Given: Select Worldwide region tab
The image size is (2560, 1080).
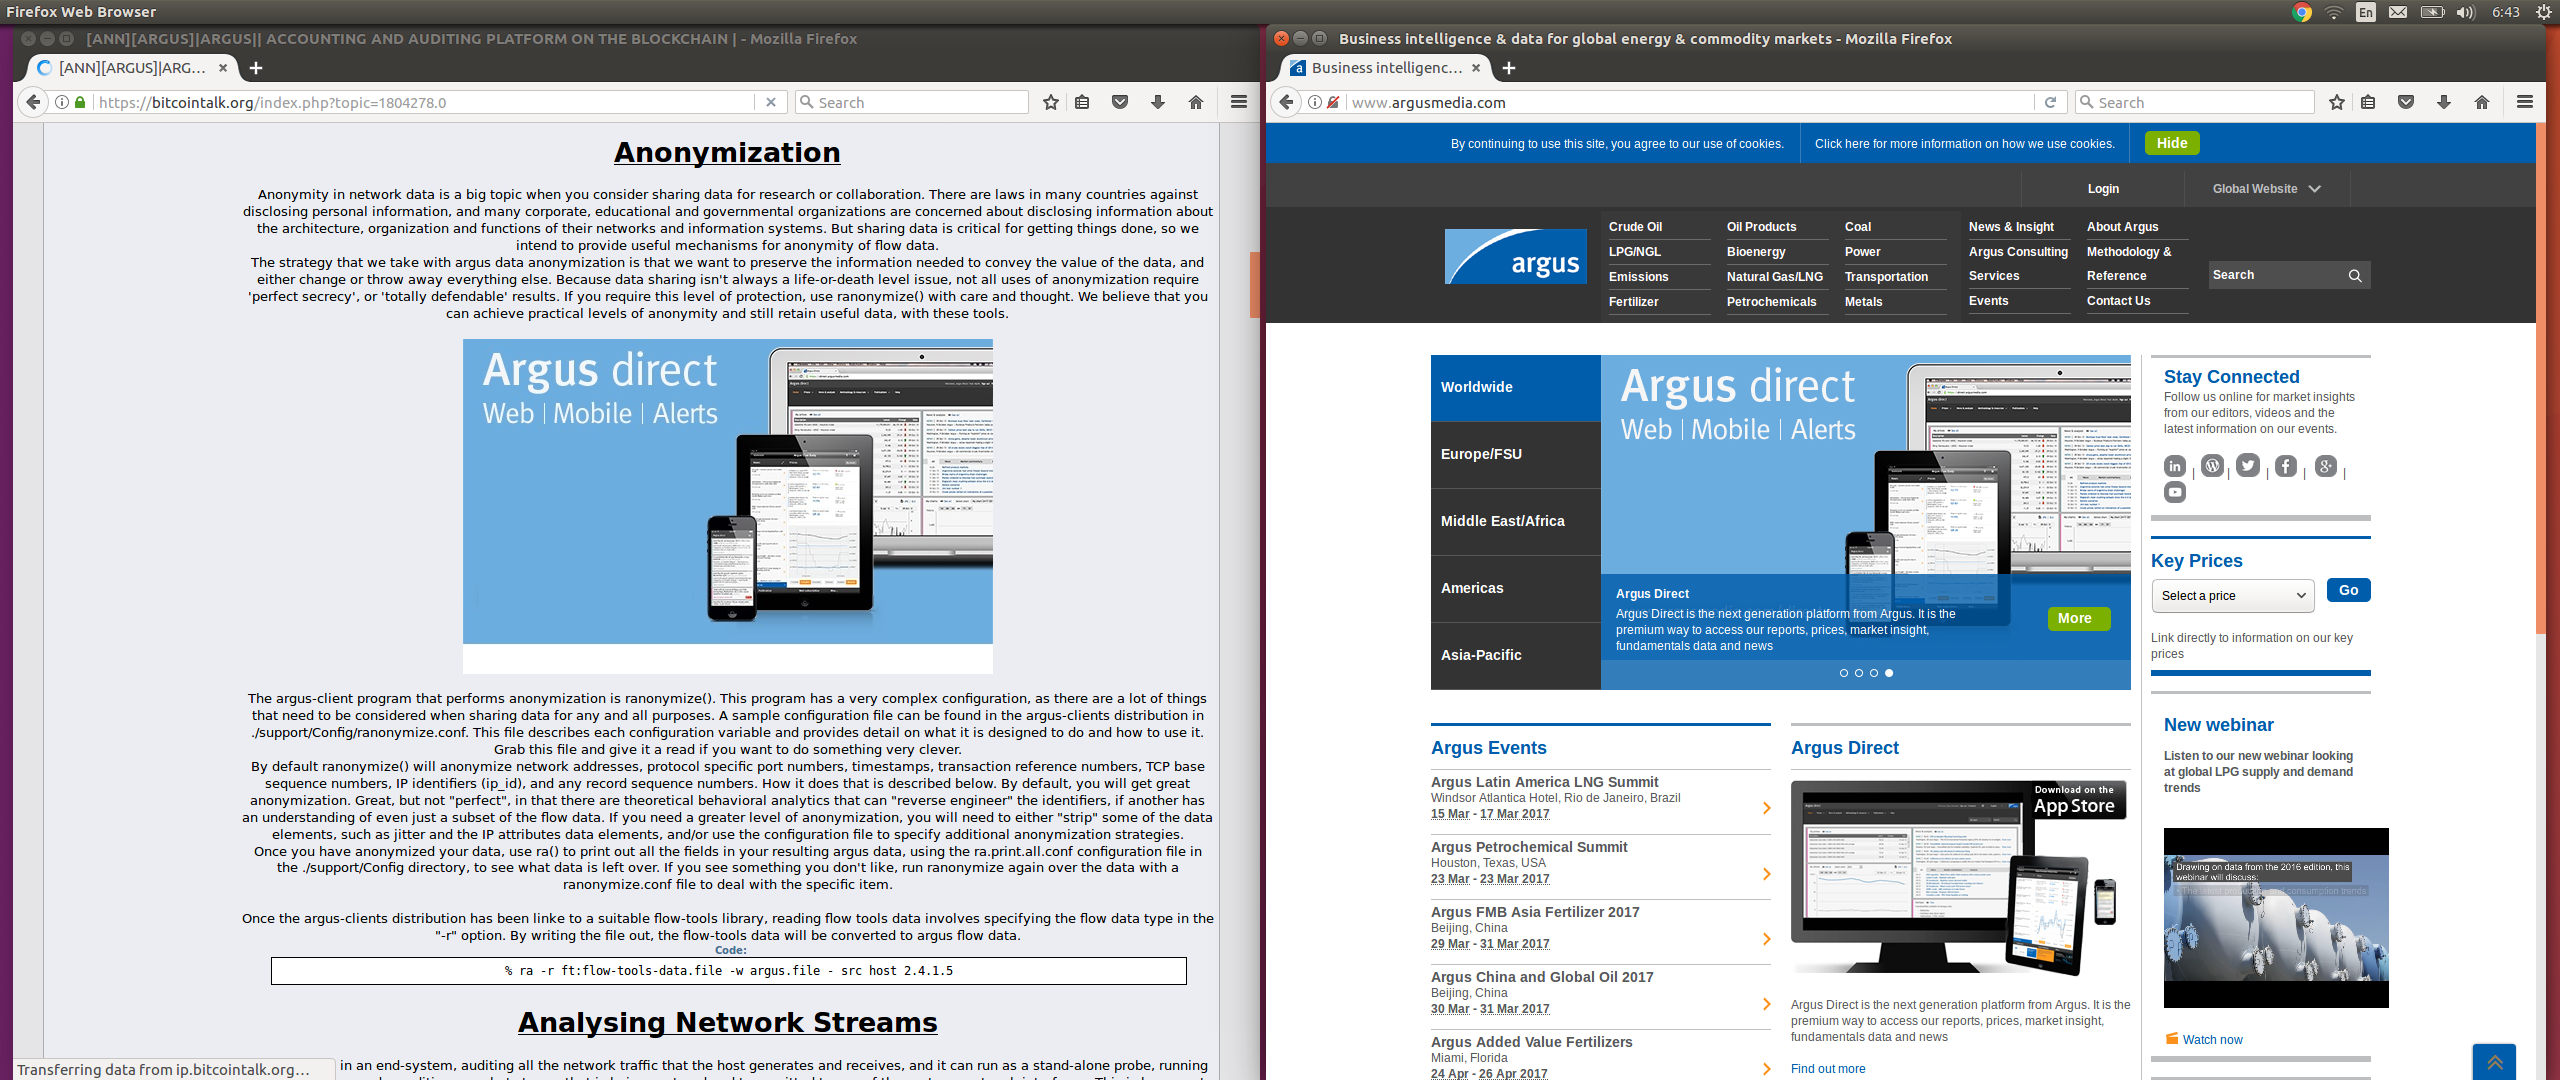Looking at the screenshot, I should 1515,388.
